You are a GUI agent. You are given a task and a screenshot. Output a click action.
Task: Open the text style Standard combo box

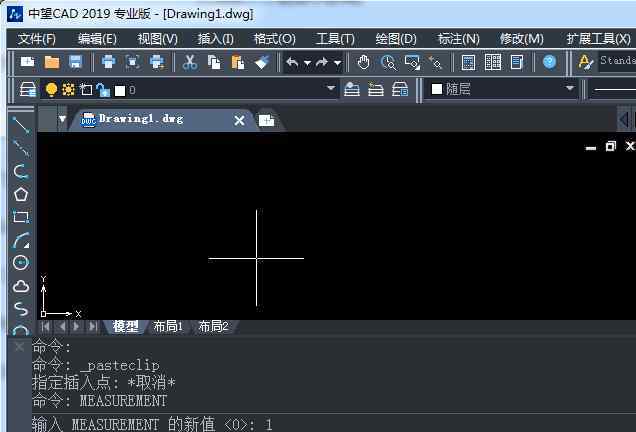pyautogui.click(x=617, y=62)
